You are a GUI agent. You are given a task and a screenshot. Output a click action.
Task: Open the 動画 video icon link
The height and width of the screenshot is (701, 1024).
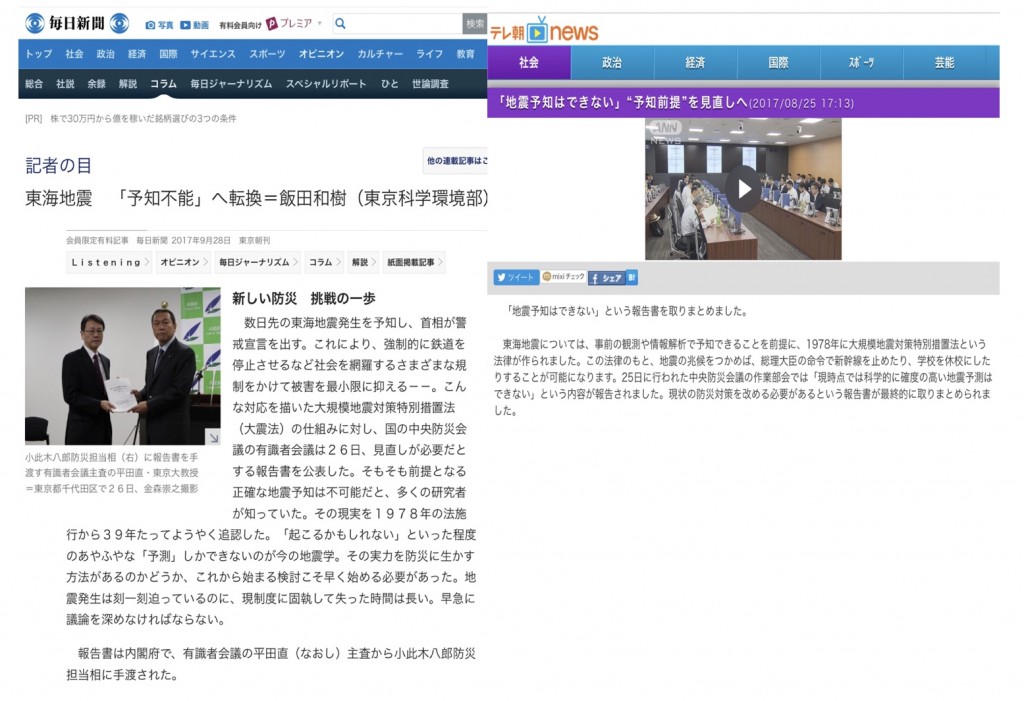194,24
